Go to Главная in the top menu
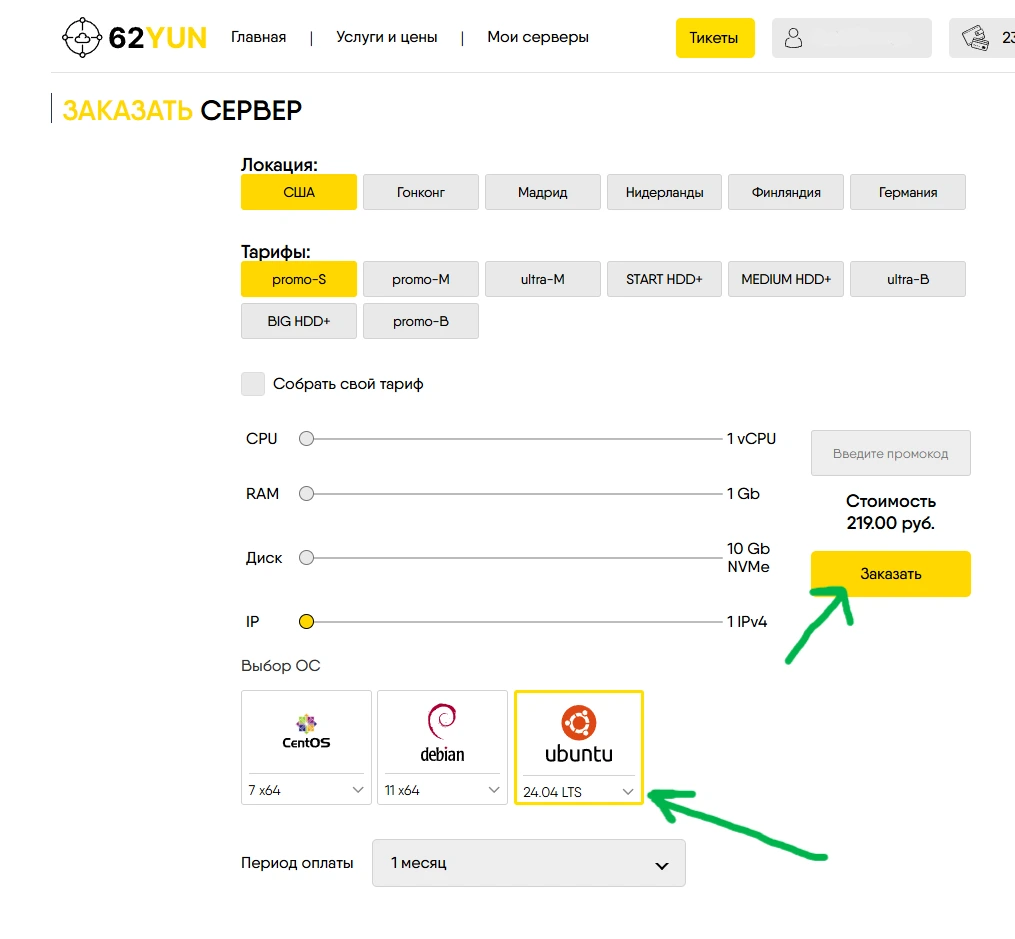 click(x=258, y=38)
